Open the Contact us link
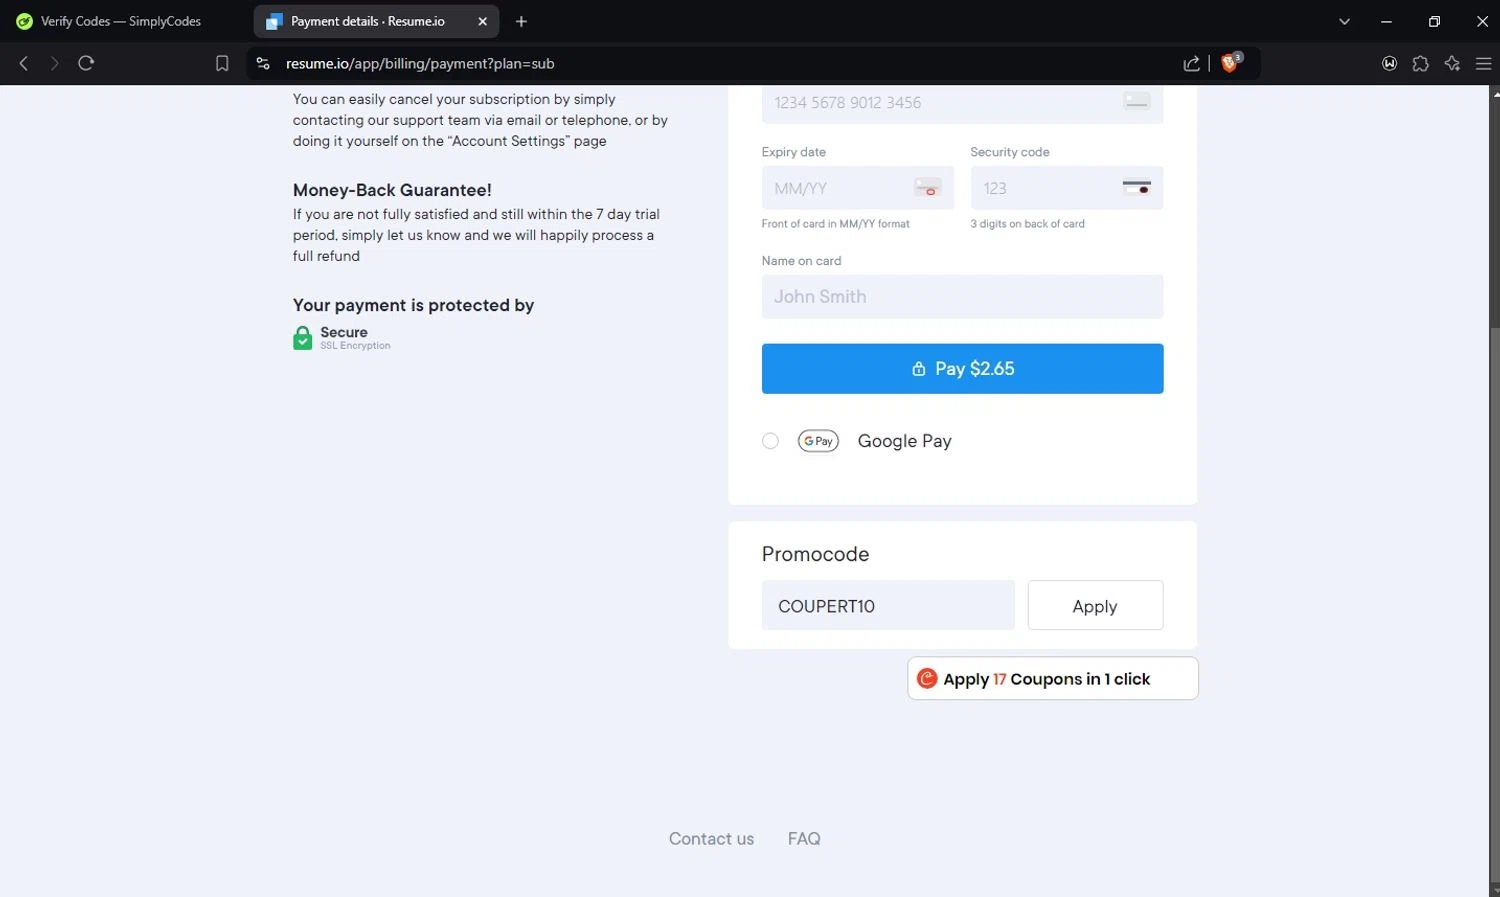1500x897 pixels. [711, 839]
